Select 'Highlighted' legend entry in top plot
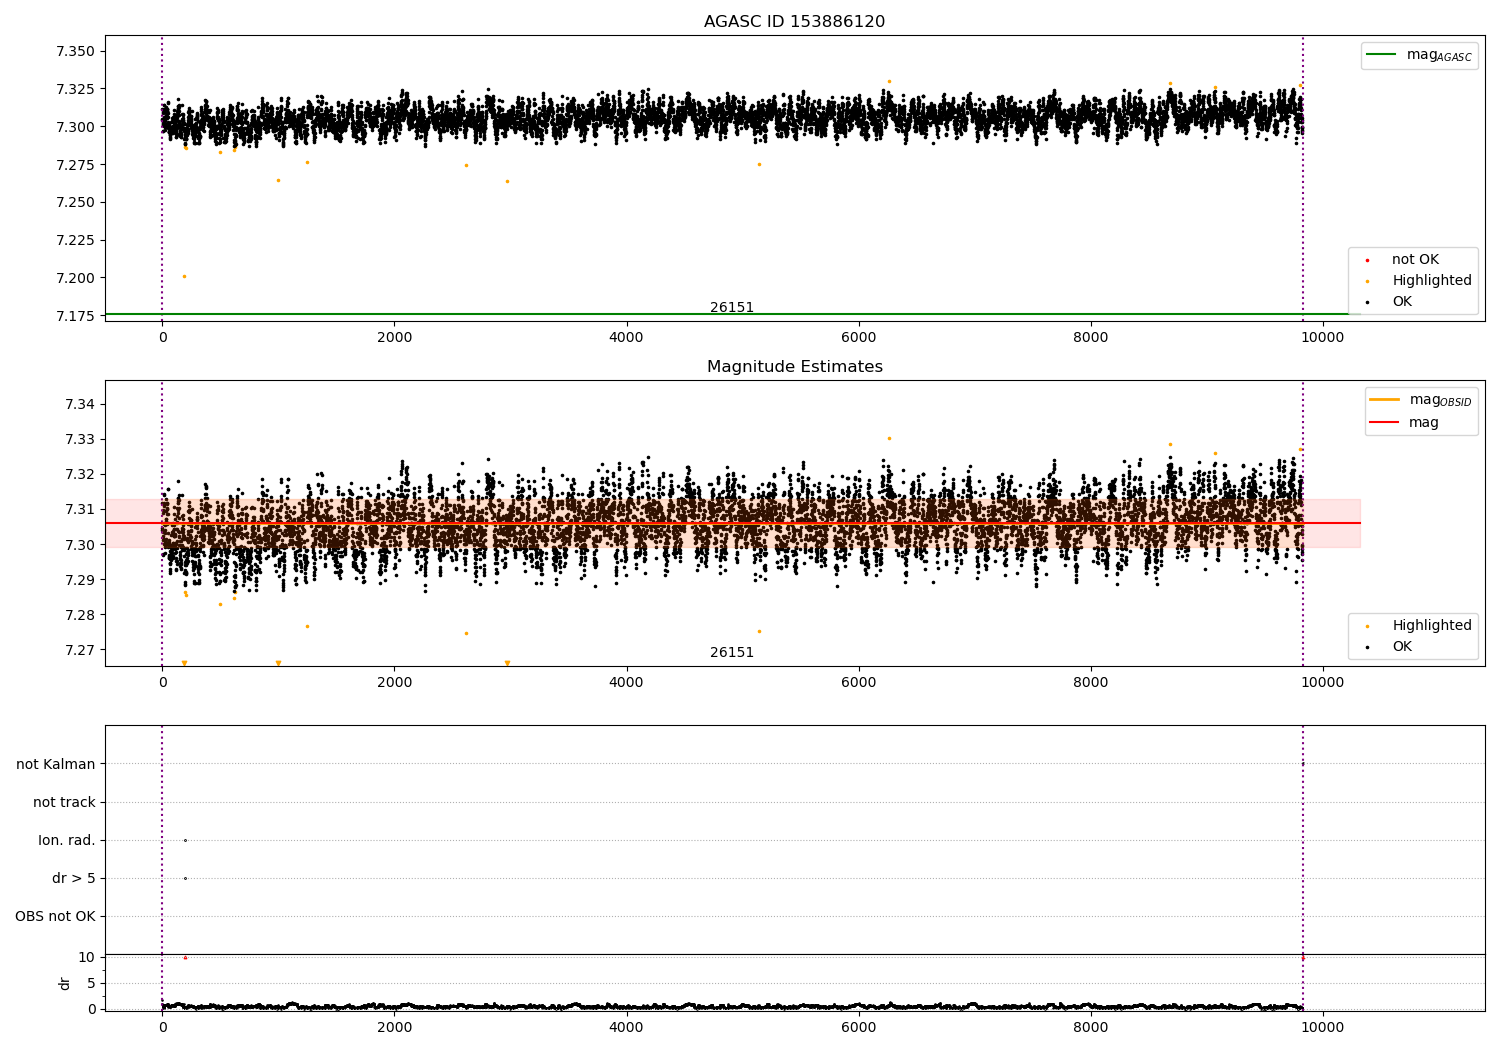The image size is (1500, 1050). click(x=1431, y=281)
